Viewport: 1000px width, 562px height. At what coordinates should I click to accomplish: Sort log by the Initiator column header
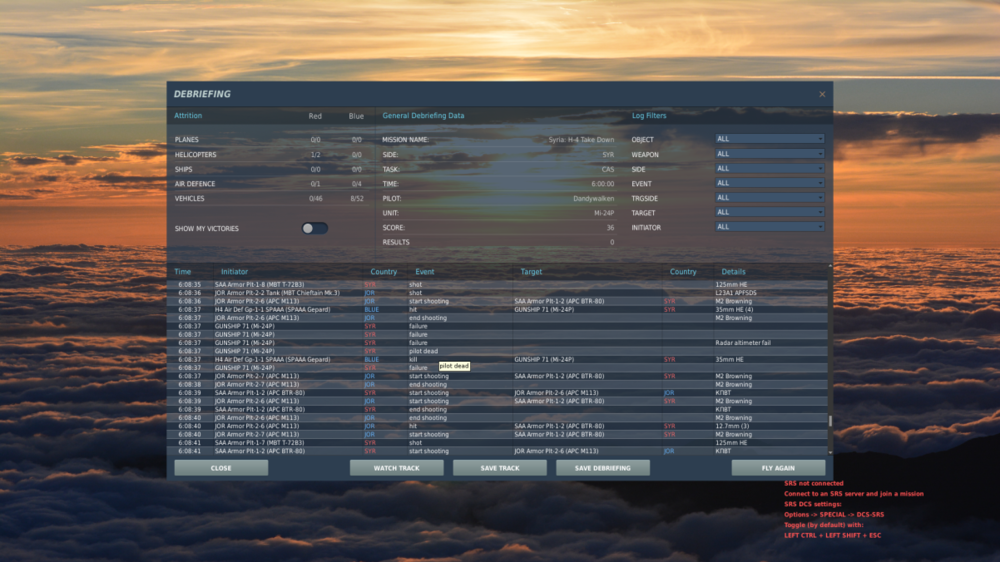[x=234, y=272]
